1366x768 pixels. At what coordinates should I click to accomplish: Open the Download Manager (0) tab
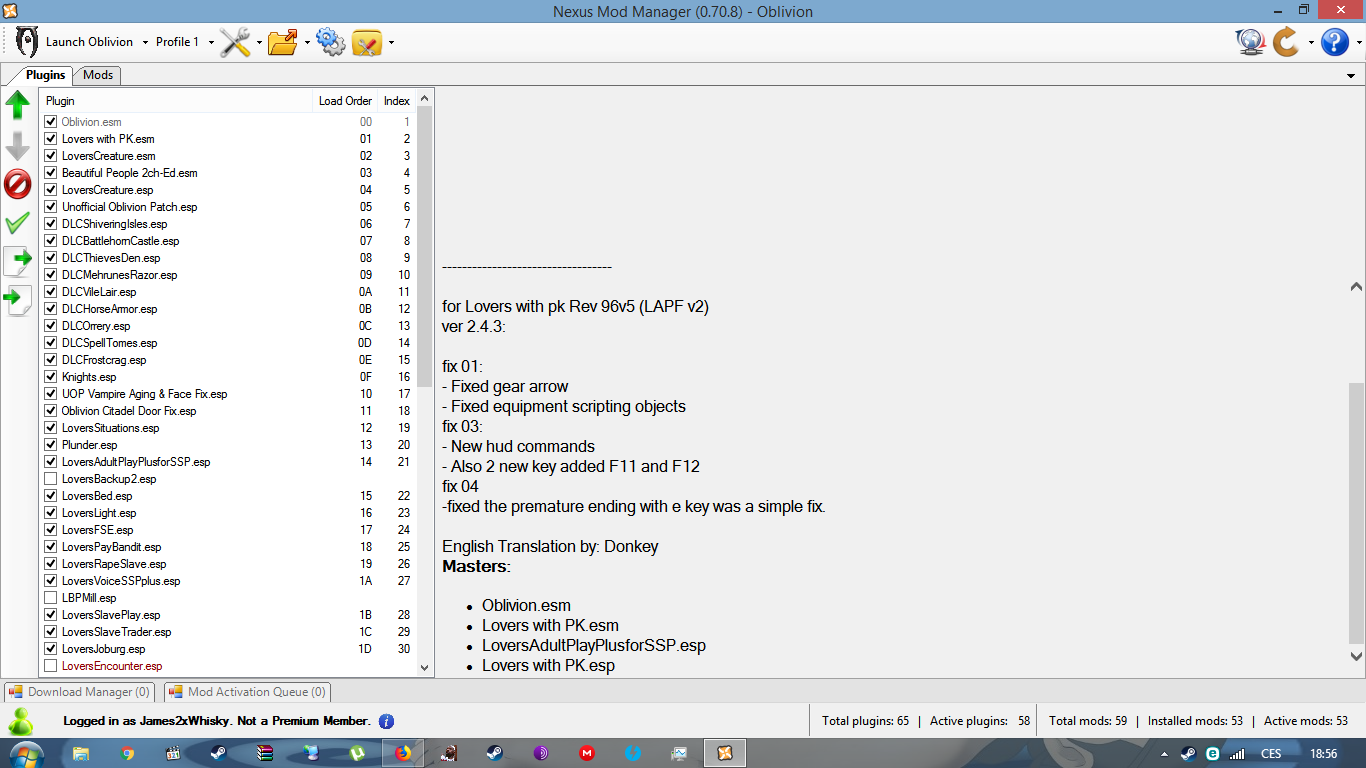click(80, 692)
